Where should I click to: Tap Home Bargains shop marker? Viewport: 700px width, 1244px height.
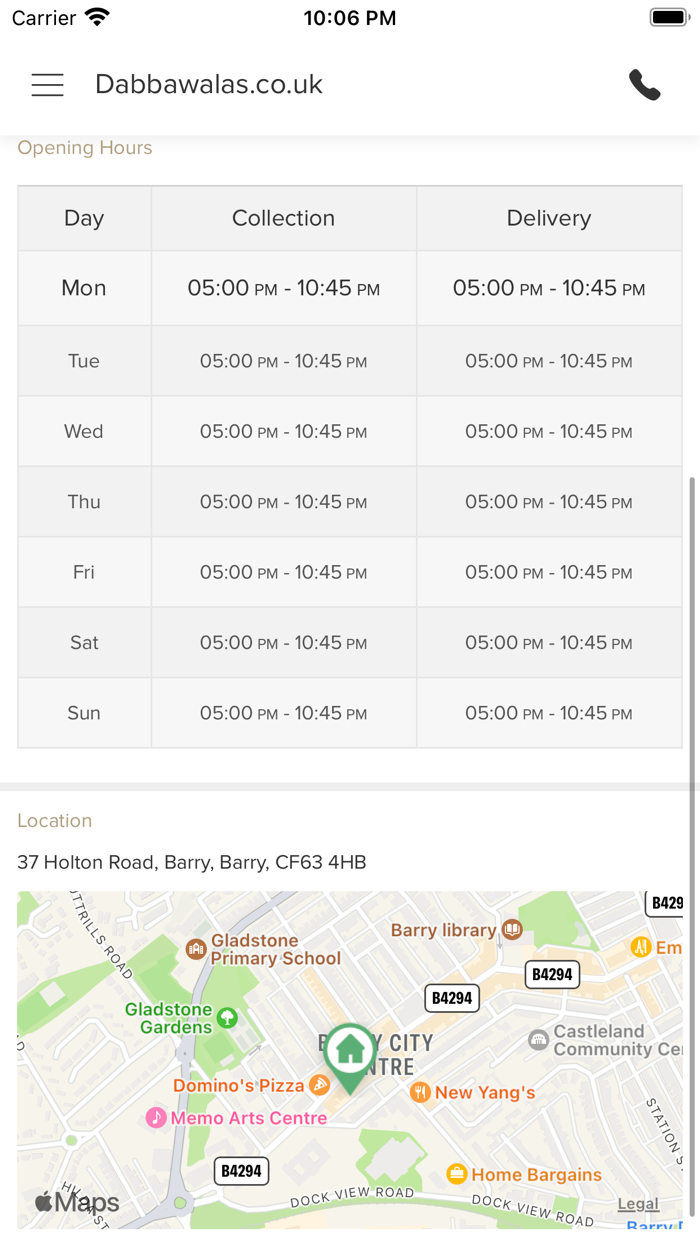click(457, 1174)
